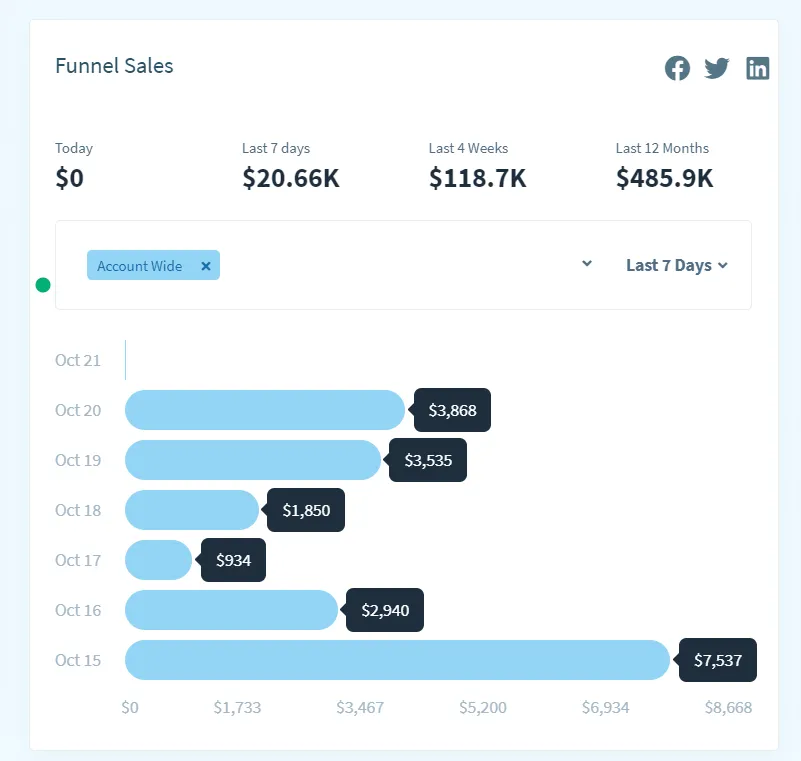Viewport: 801px width, 761px height.
Task: Open the Last 7 Days dropdown
Action: tap(677, 265)
